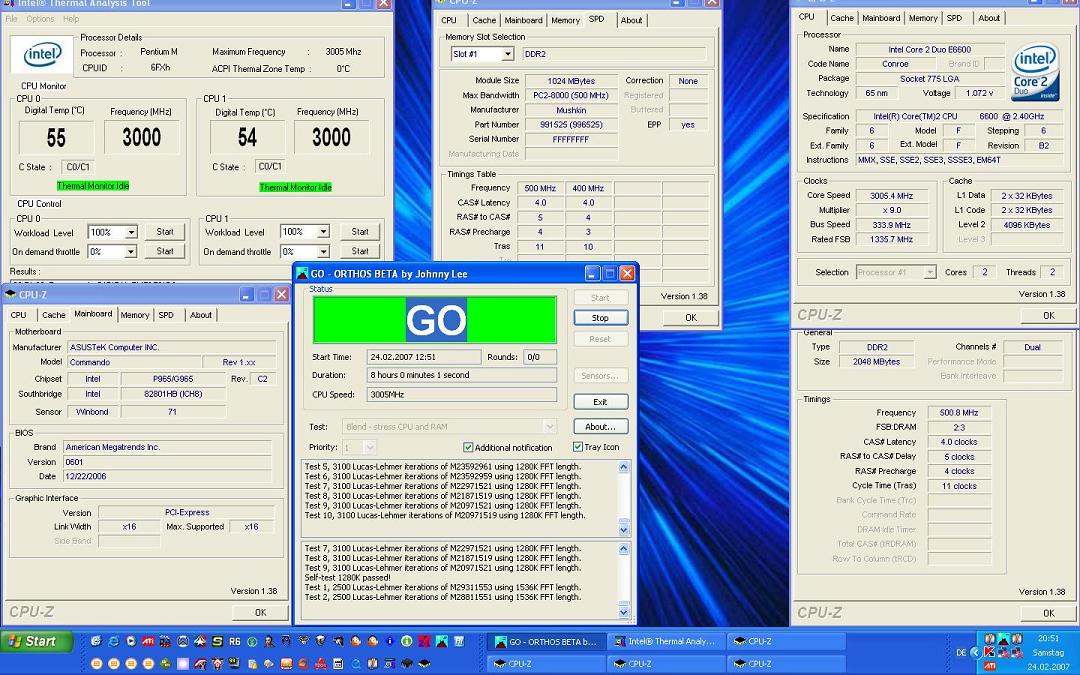Expand hidden tray icons chevron
This screenshot has width=1080, height=675.
tap(976, 652)
